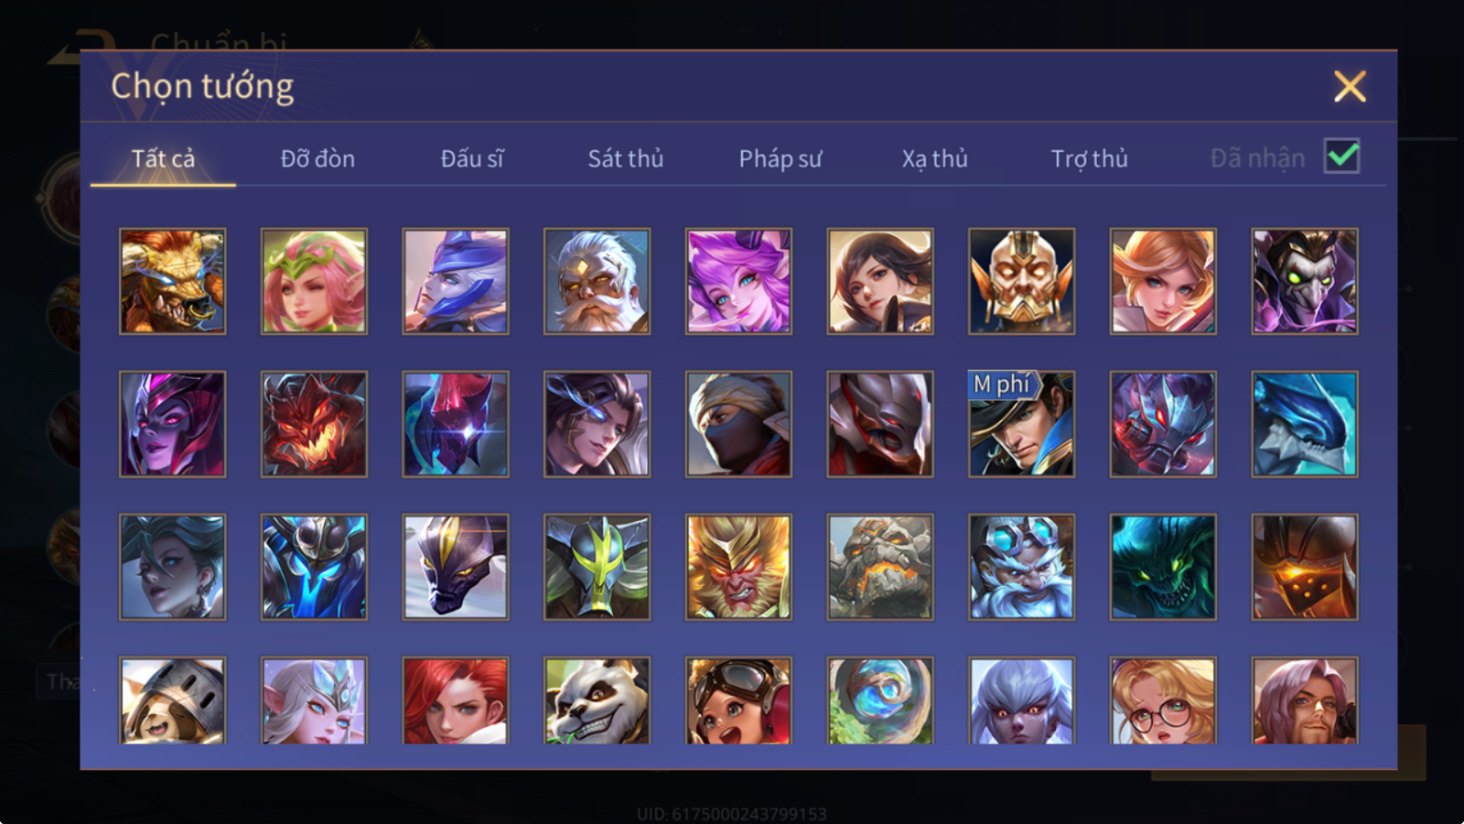This screenshot has width=1464, height=824.
Task: Pick the masked ninja with headband
Action: [739, 424]
